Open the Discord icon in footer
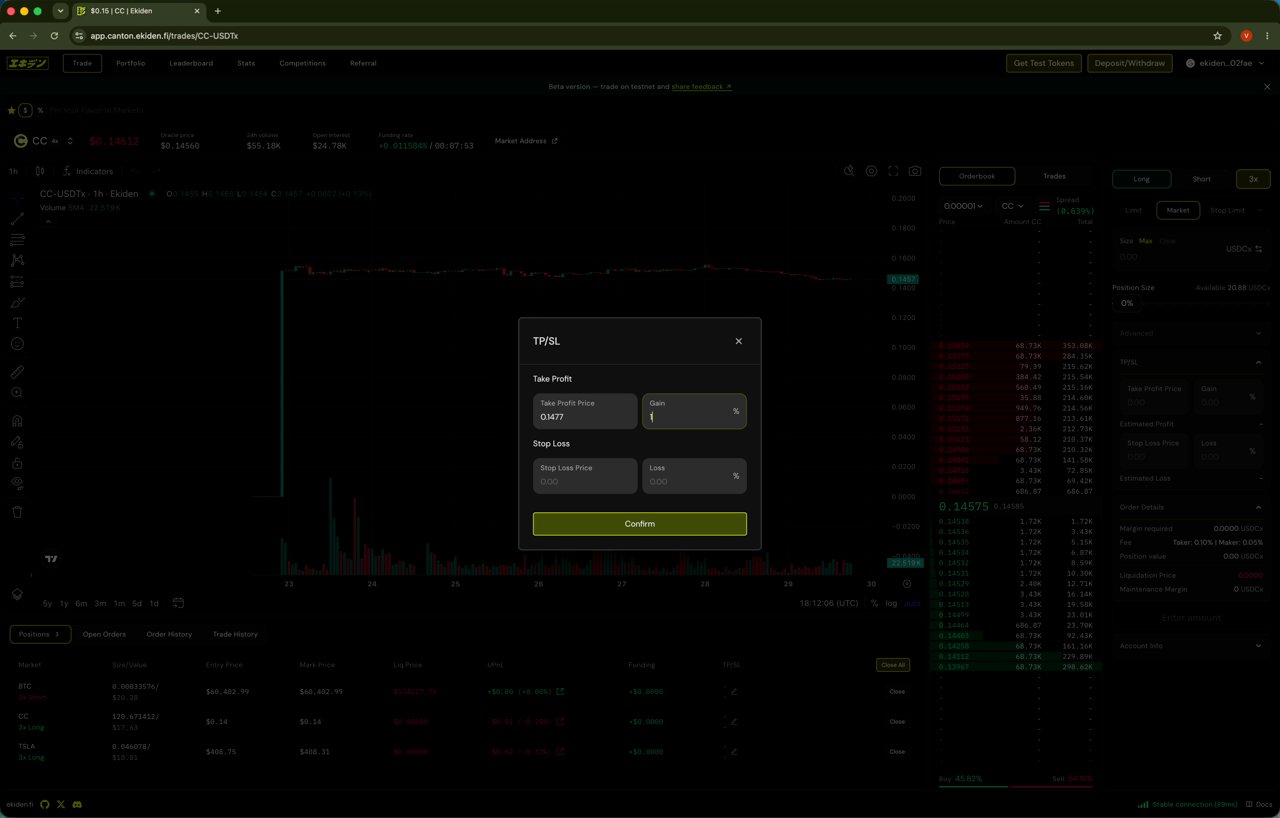The width and height of the screenshot is (1280, 818). 77,804
